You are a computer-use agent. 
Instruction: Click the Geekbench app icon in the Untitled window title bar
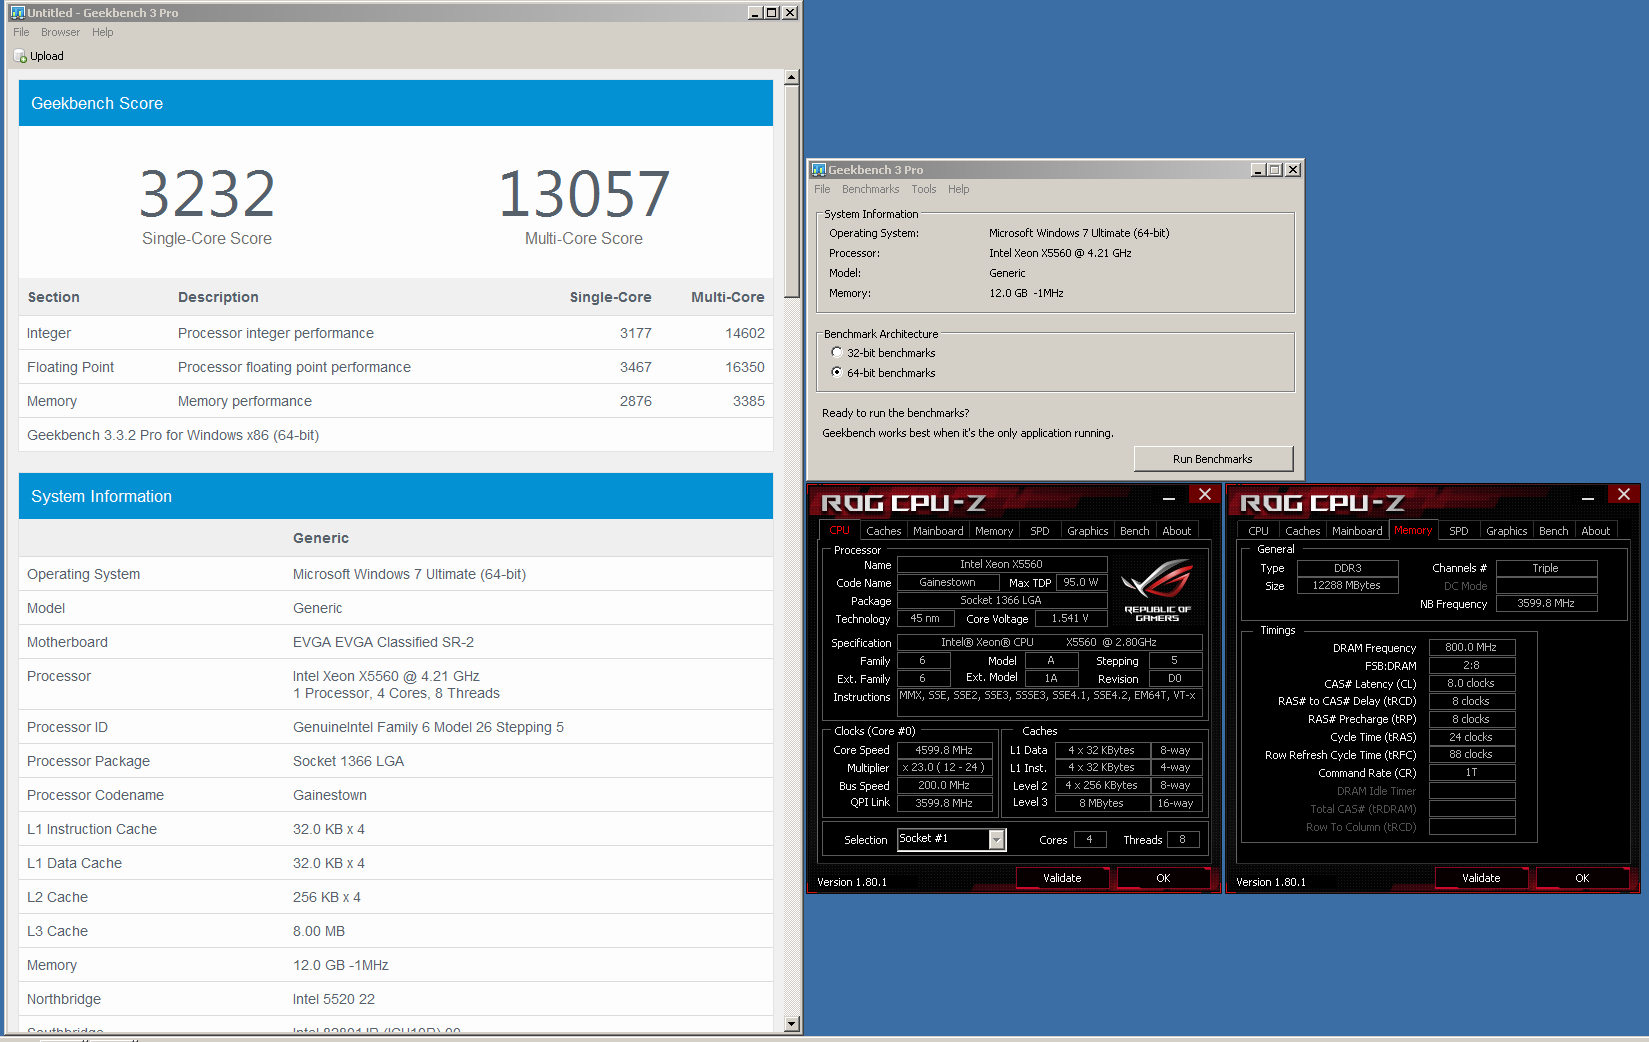[17, 12]
